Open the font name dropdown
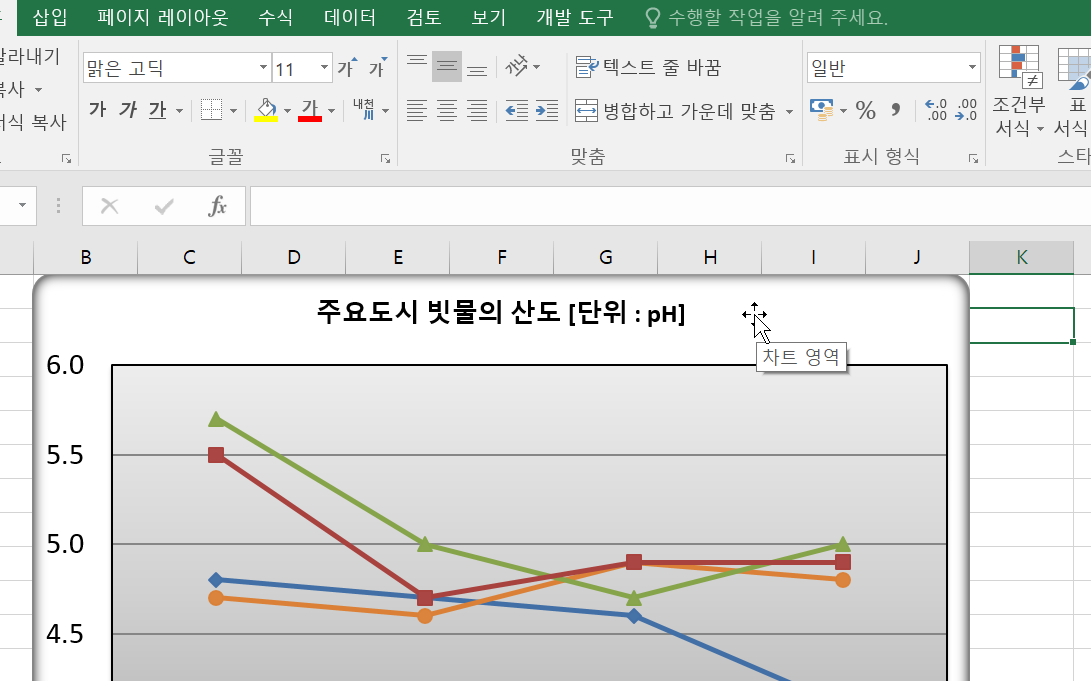1091x681 pixels. coord(263,68)
